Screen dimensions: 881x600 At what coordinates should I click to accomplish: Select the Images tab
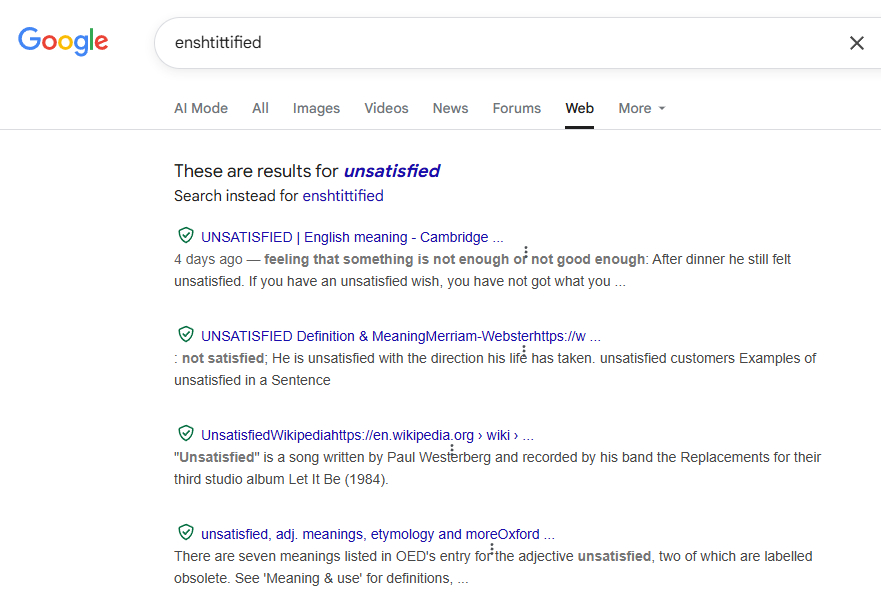pos(316,109)
